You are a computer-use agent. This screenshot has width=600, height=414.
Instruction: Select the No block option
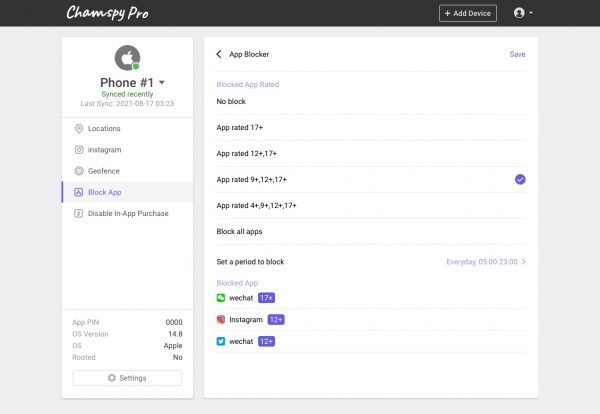(371, 101)
